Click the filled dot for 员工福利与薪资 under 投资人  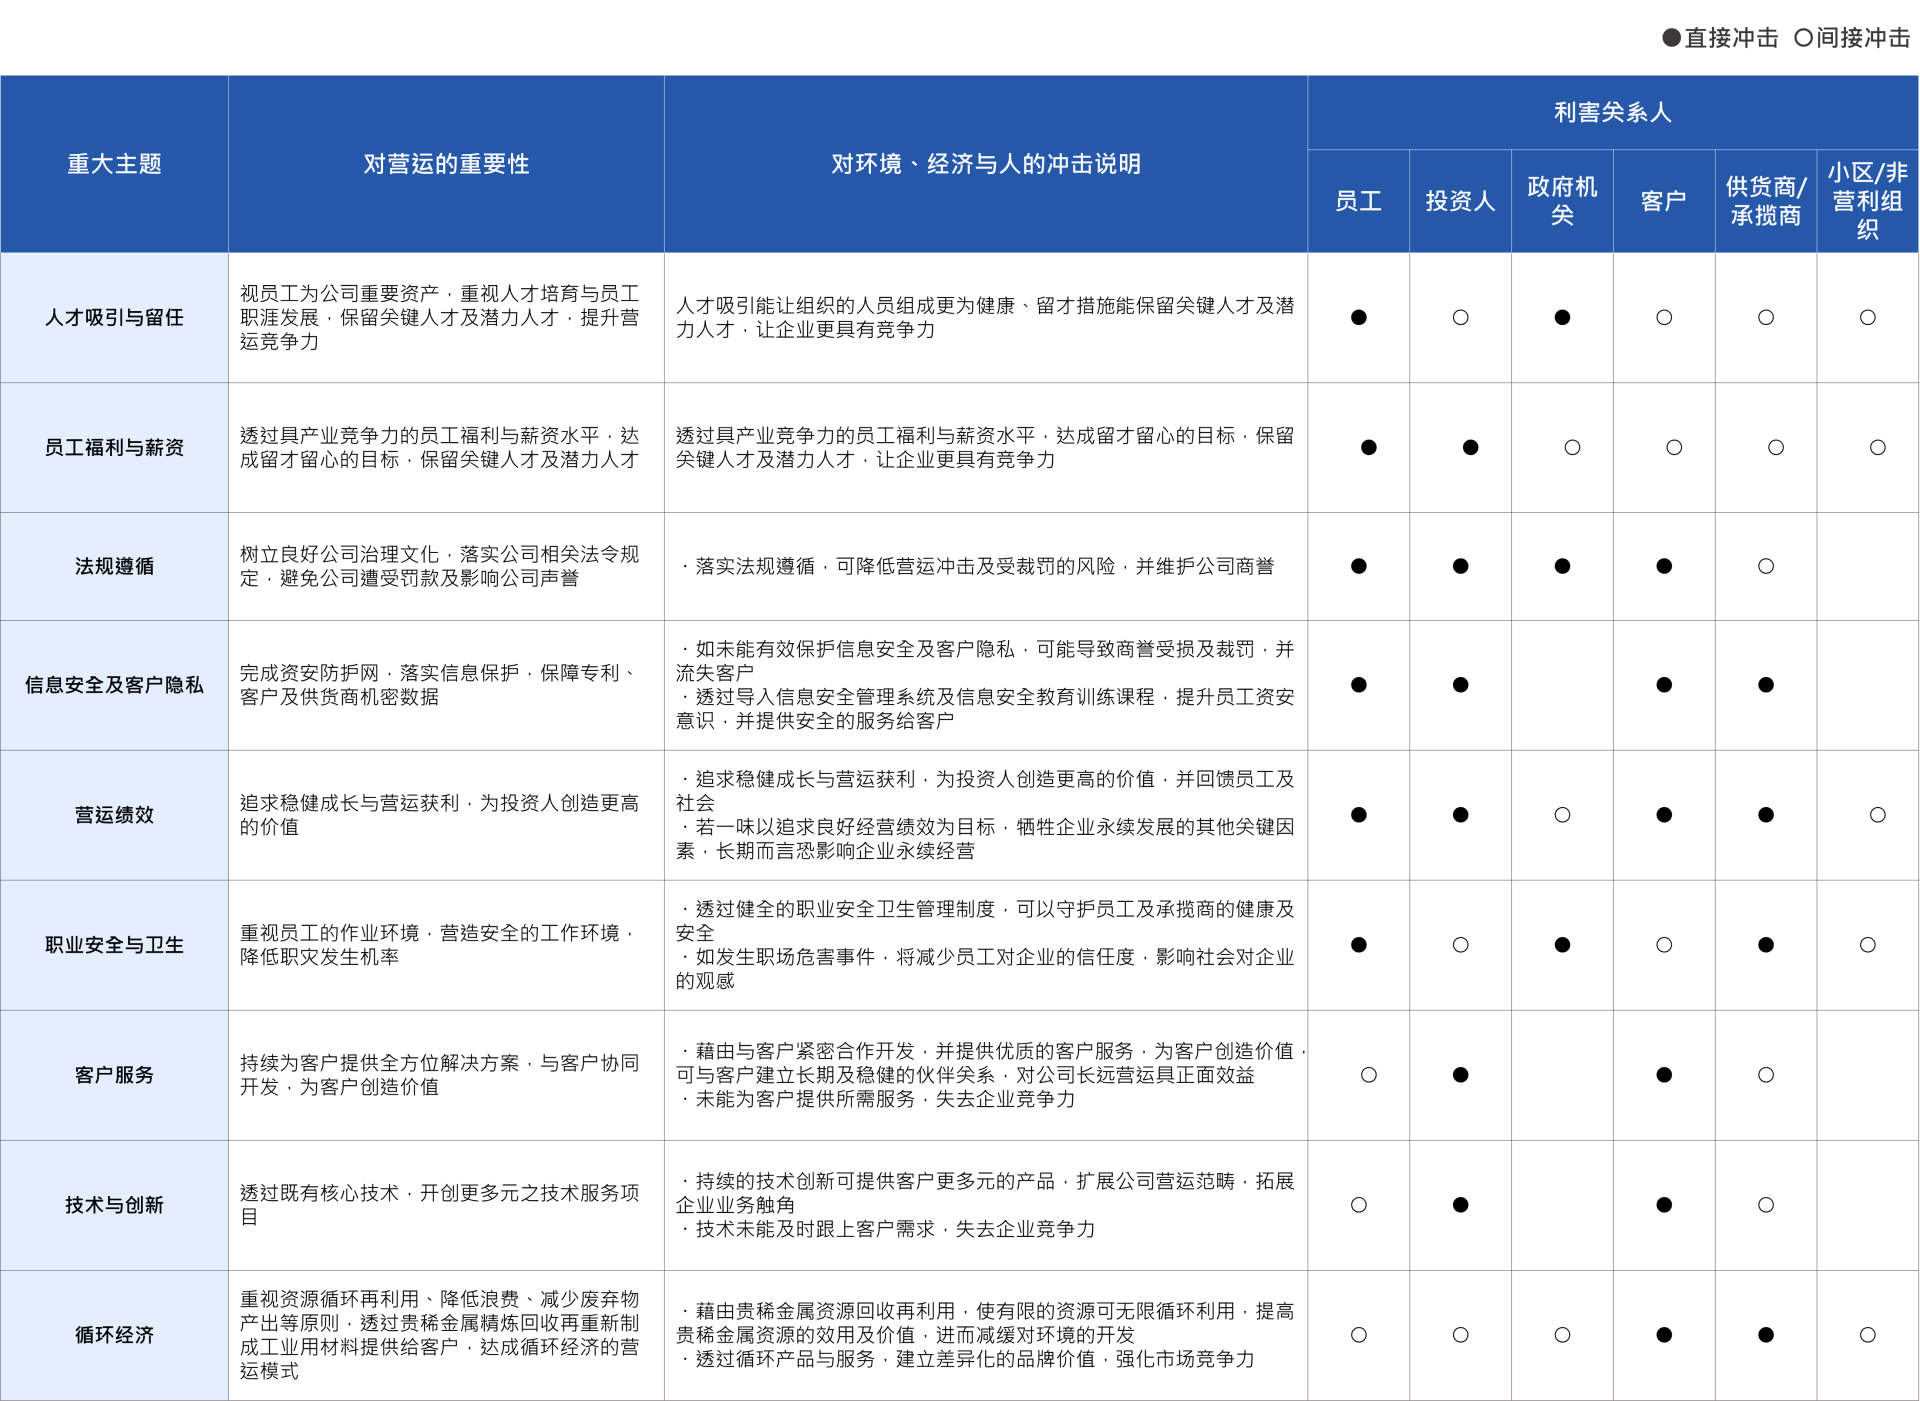[x=1470, y=447]
